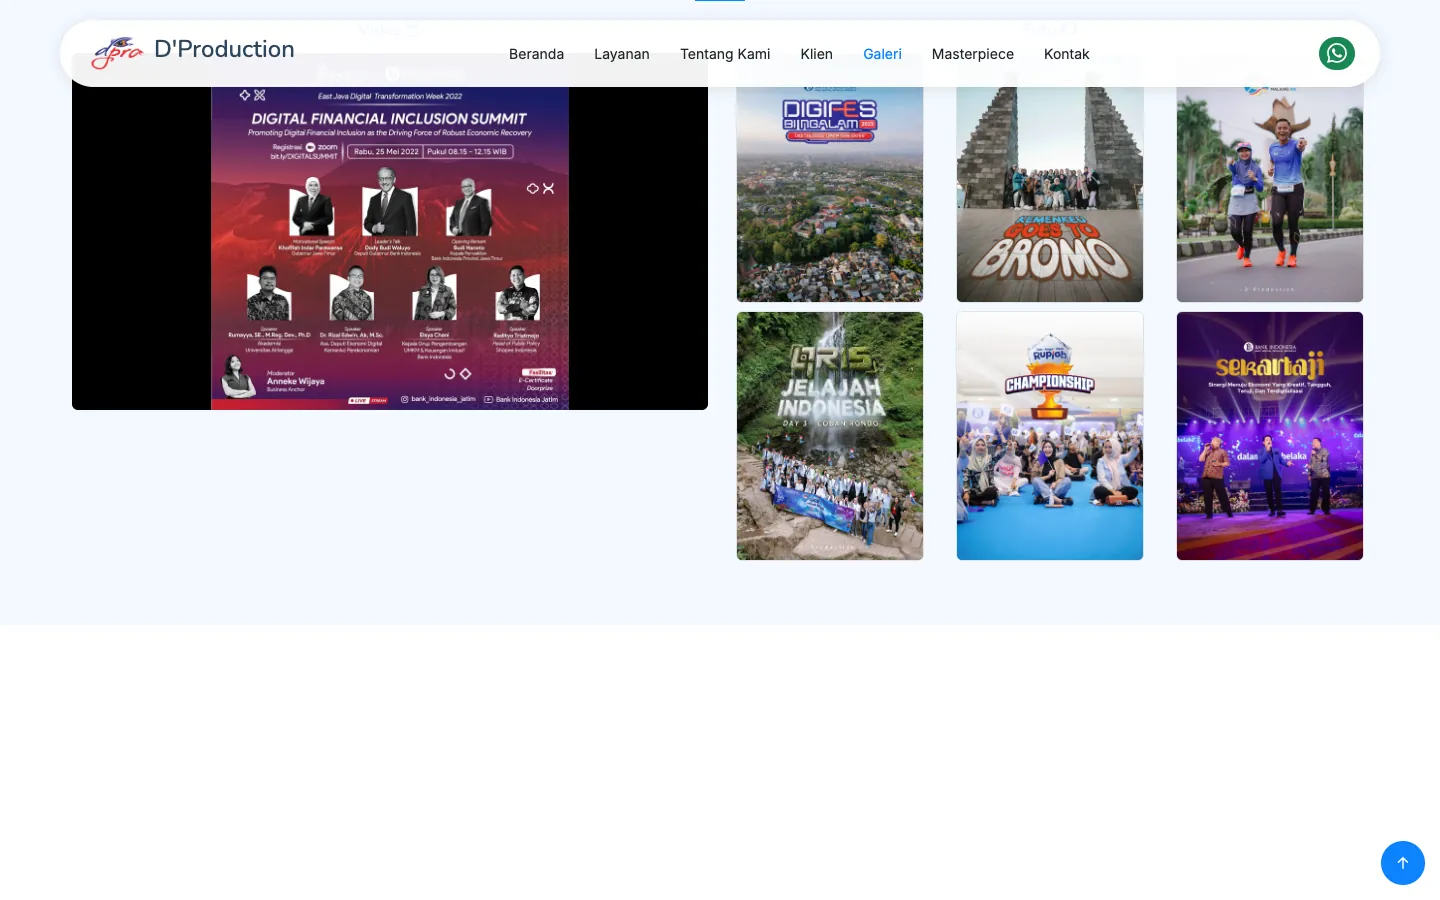Go to the Beranda menu item
1440x900 pixels.
(536, 54)
